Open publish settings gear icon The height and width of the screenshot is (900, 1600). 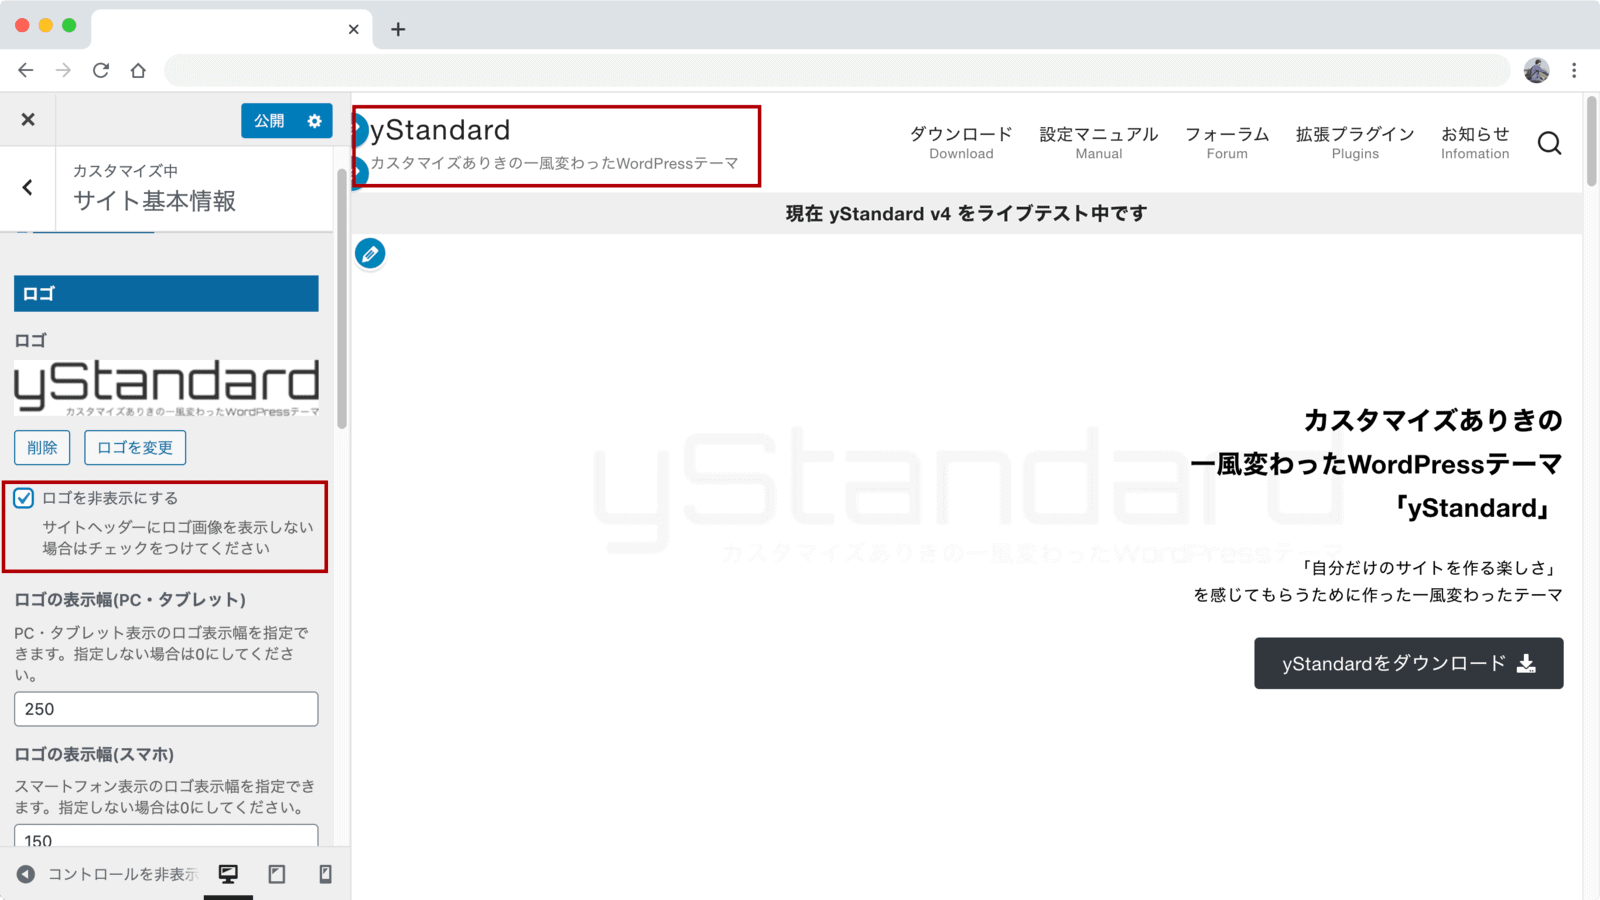click(x=315, y=120)
